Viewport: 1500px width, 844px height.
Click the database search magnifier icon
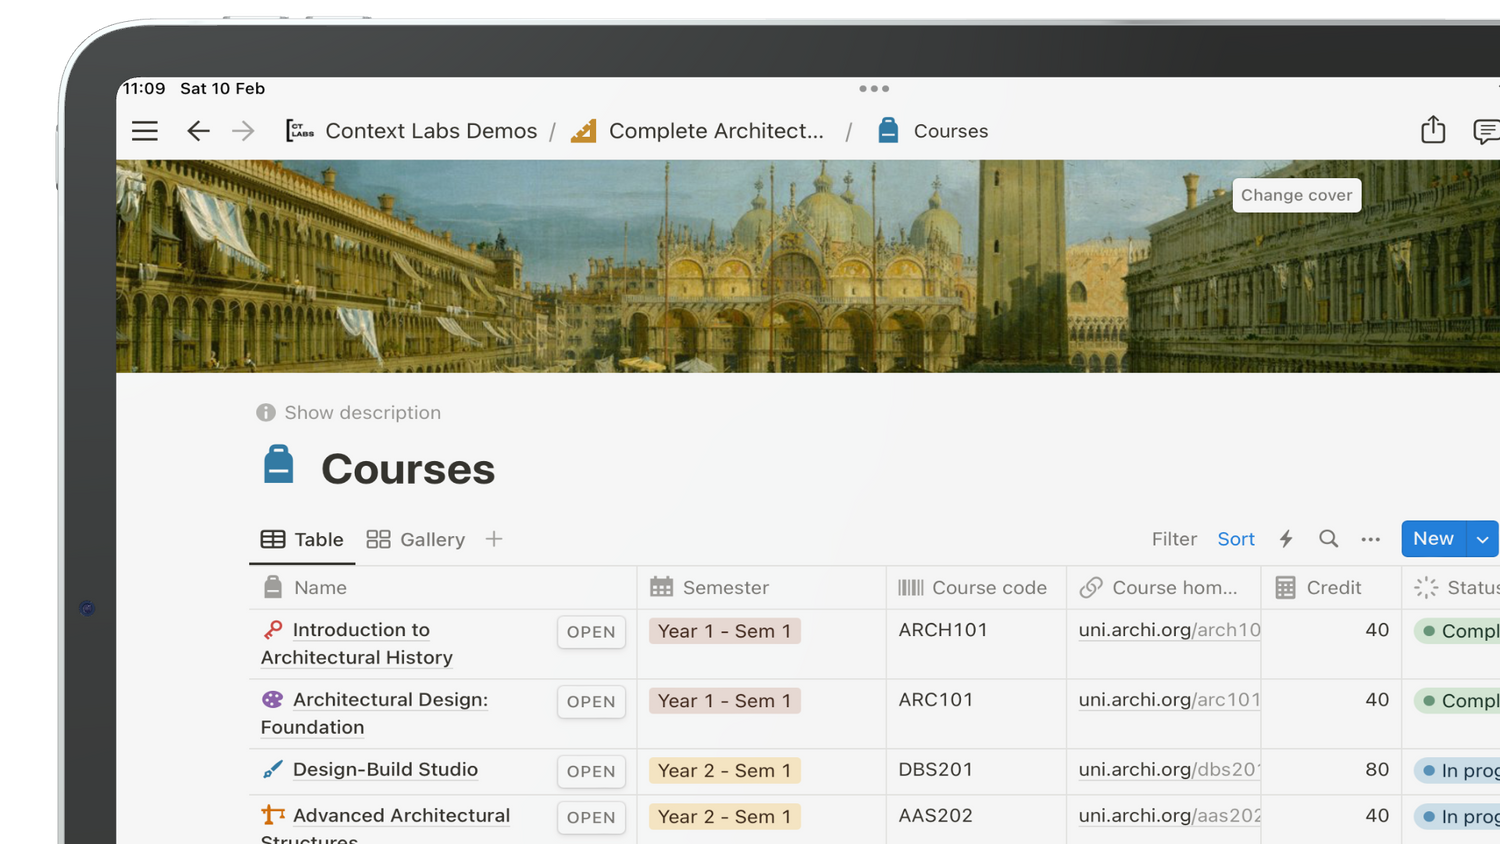tap(1328, 539)
